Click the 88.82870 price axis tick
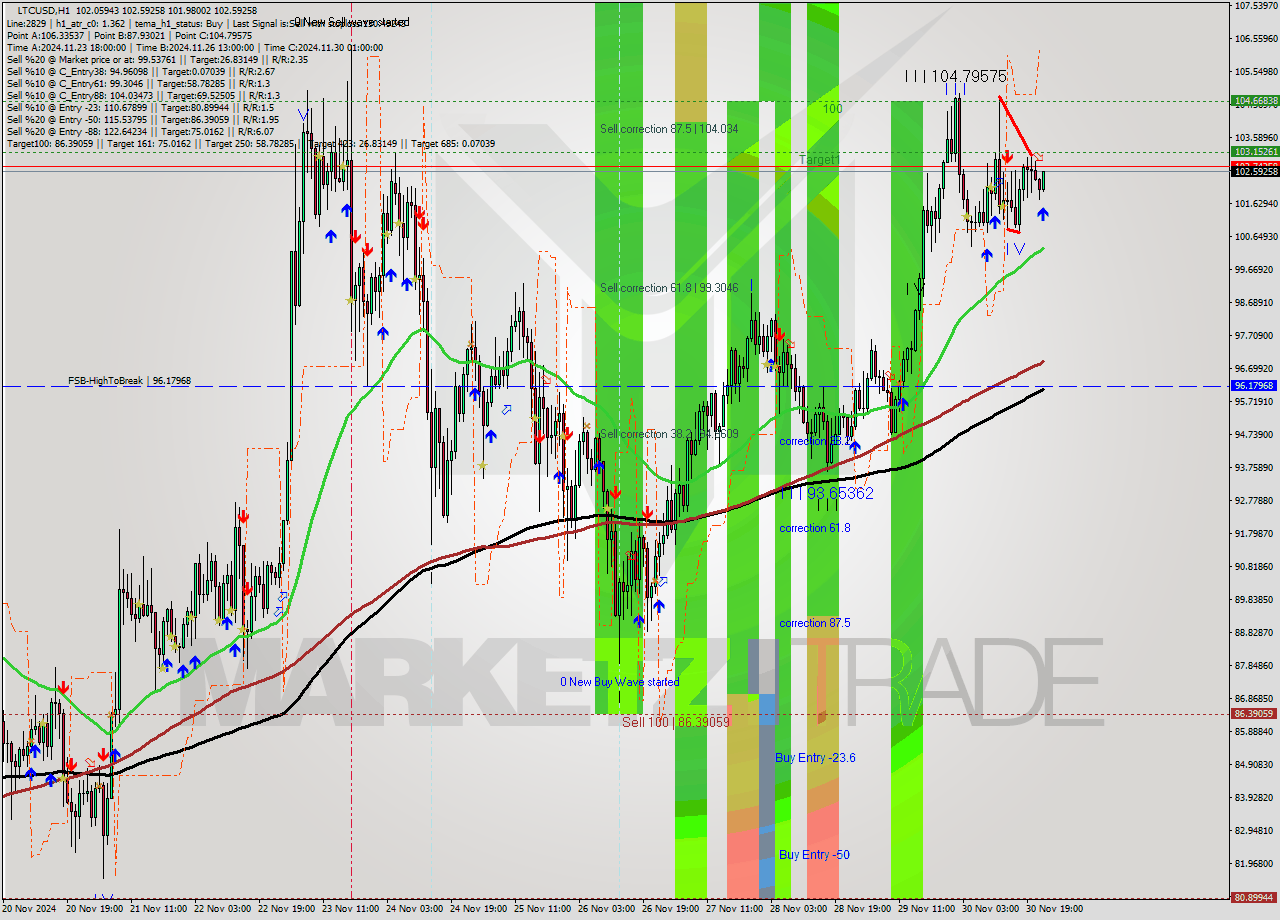 pos(1255,633)
